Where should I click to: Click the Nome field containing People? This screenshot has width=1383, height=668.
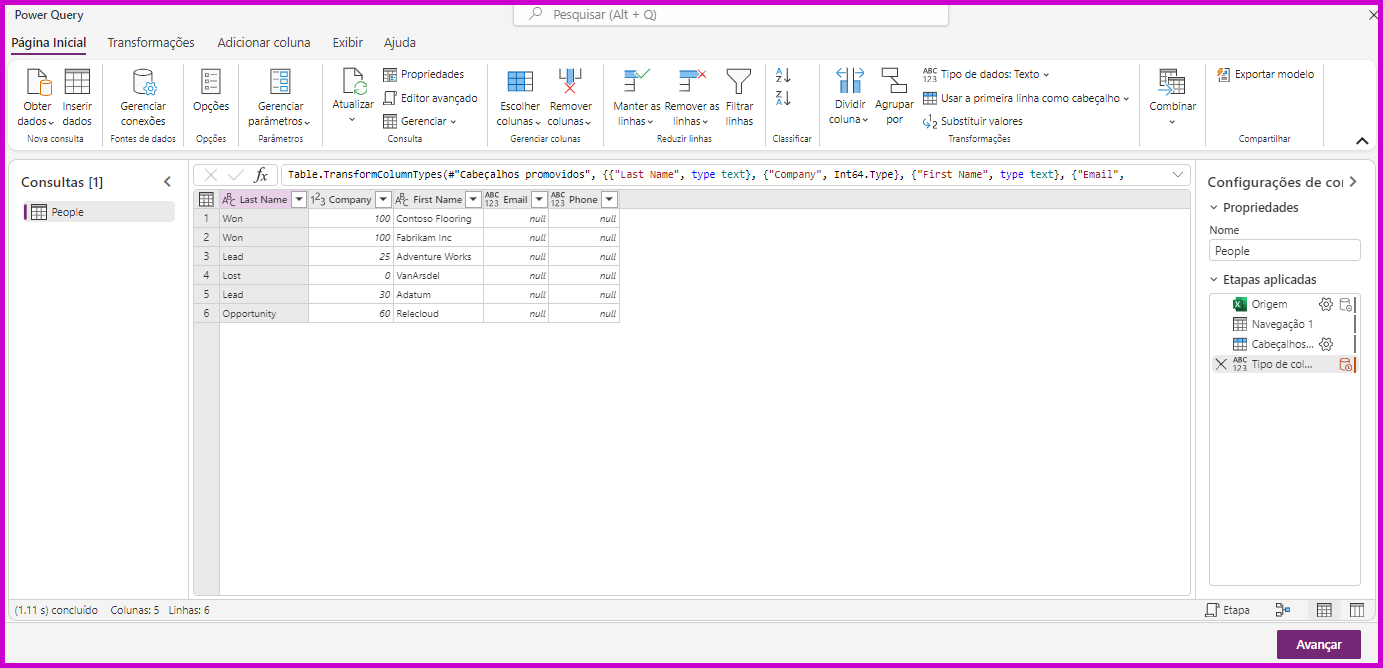pos(1284,251)
